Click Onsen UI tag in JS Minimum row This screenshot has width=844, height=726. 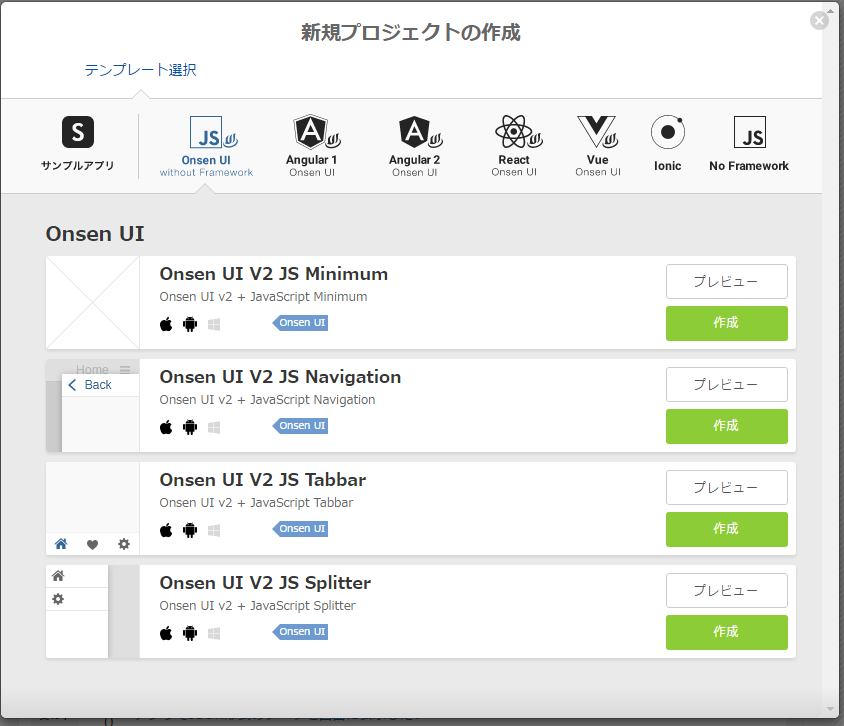click(x=300, y=323)
